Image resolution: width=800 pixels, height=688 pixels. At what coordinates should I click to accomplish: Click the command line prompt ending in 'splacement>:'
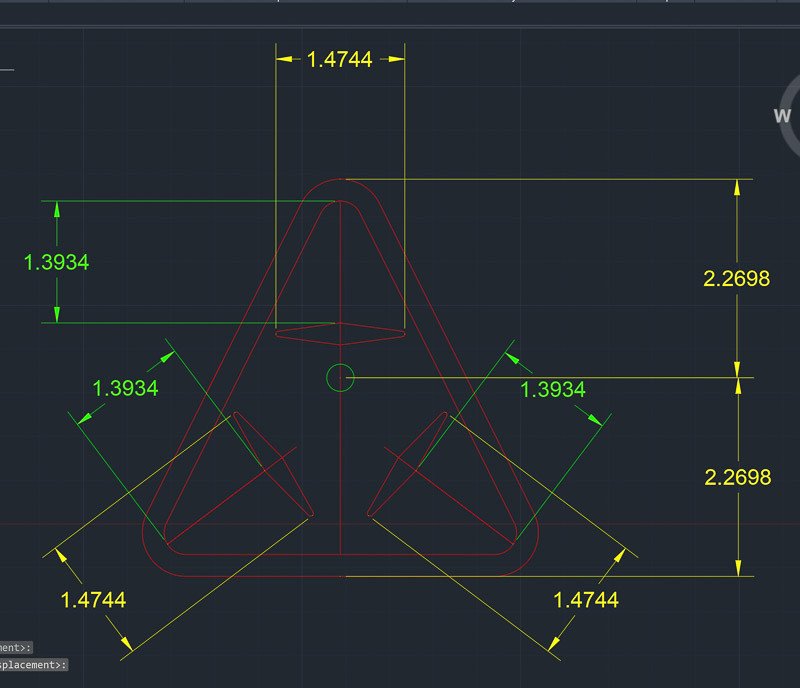tap(34, 664)
